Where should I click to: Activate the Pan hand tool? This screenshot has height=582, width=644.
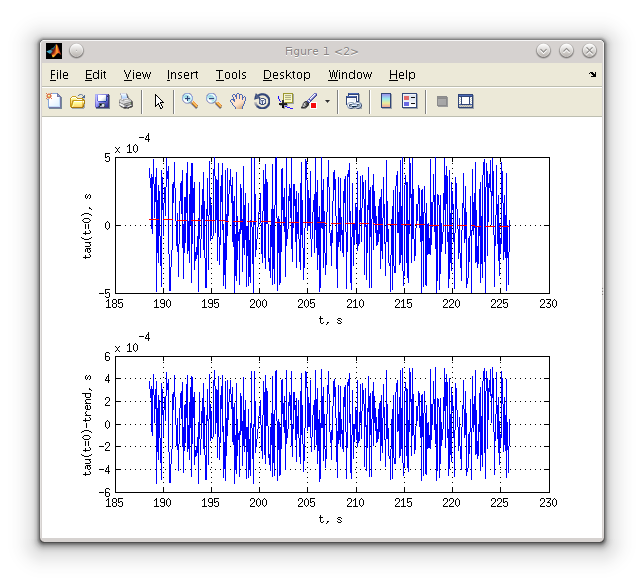[x=238, y=101]
